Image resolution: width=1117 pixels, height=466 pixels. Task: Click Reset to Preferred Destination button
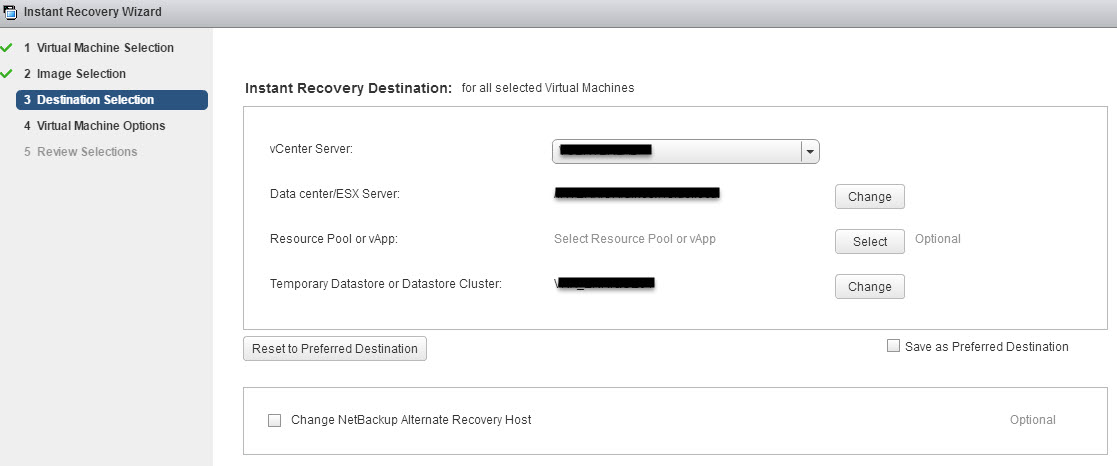pyautogui.click(x=335, y=348)
